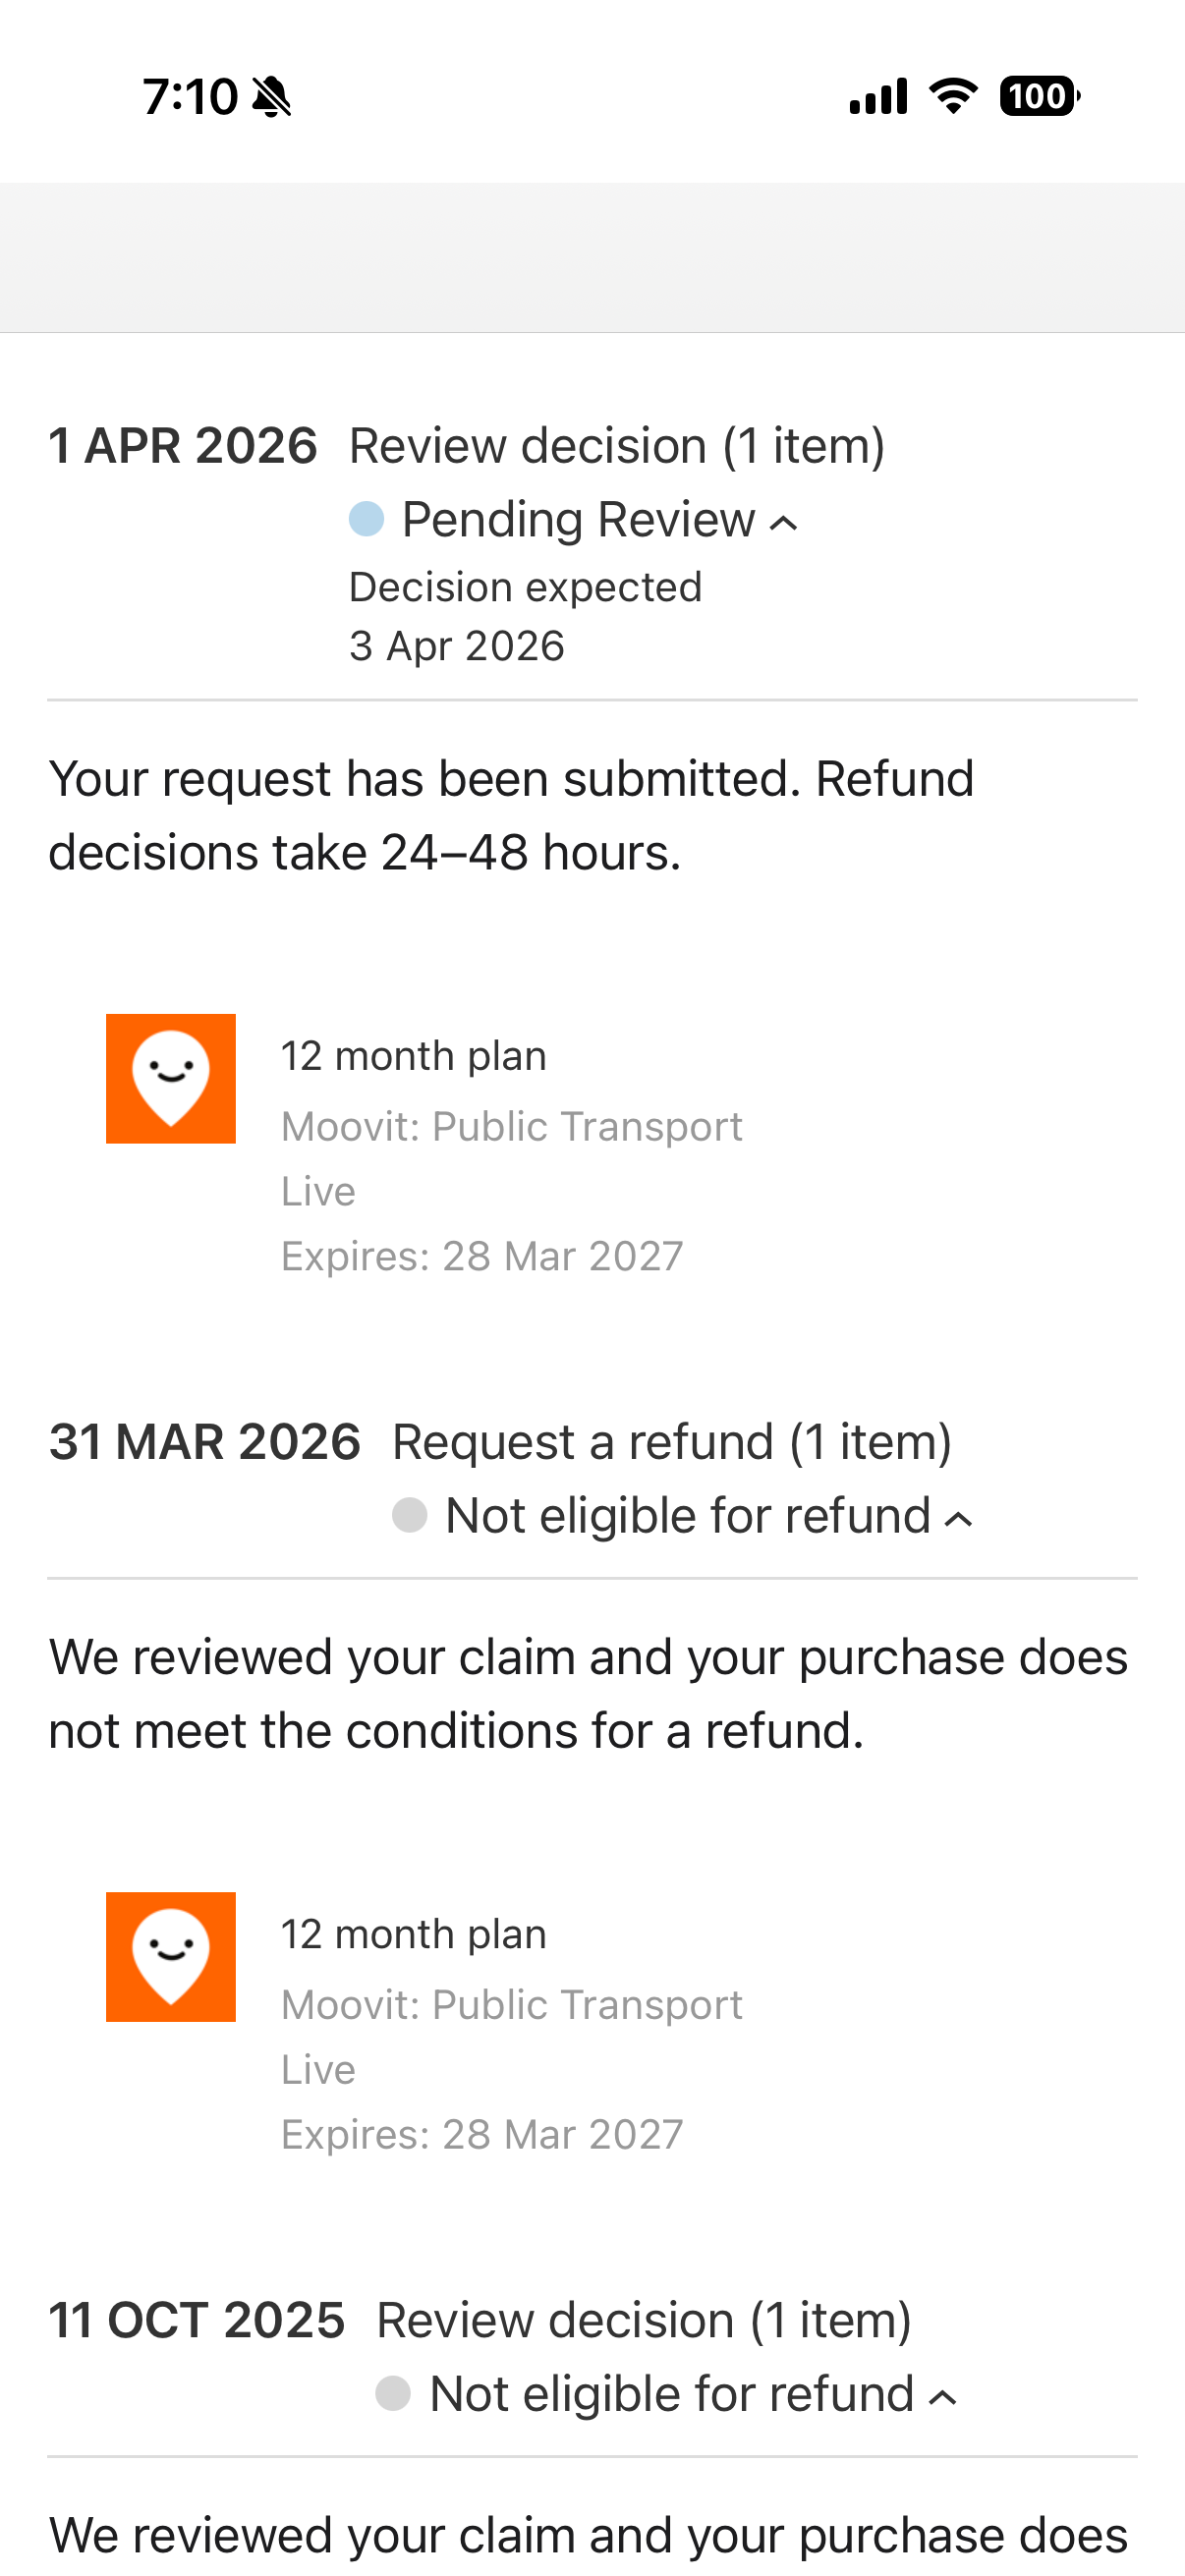Viewport: 1185px width, 2576px height.
Task: Tap the silent mode bell icon
Action: coord(271,97)
